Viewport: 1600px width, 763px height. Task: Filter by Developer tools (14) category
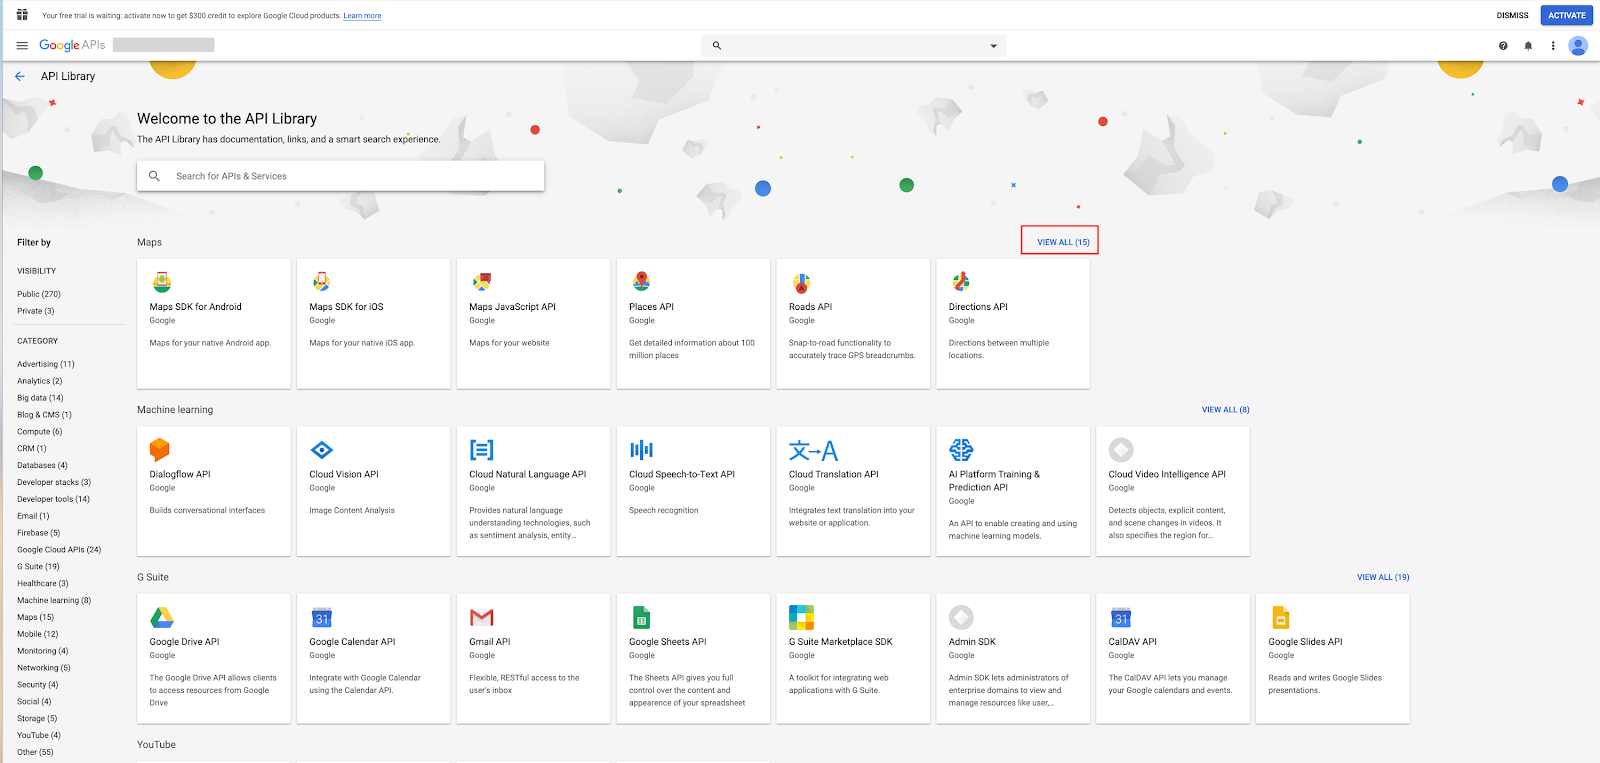click(53, 499)
